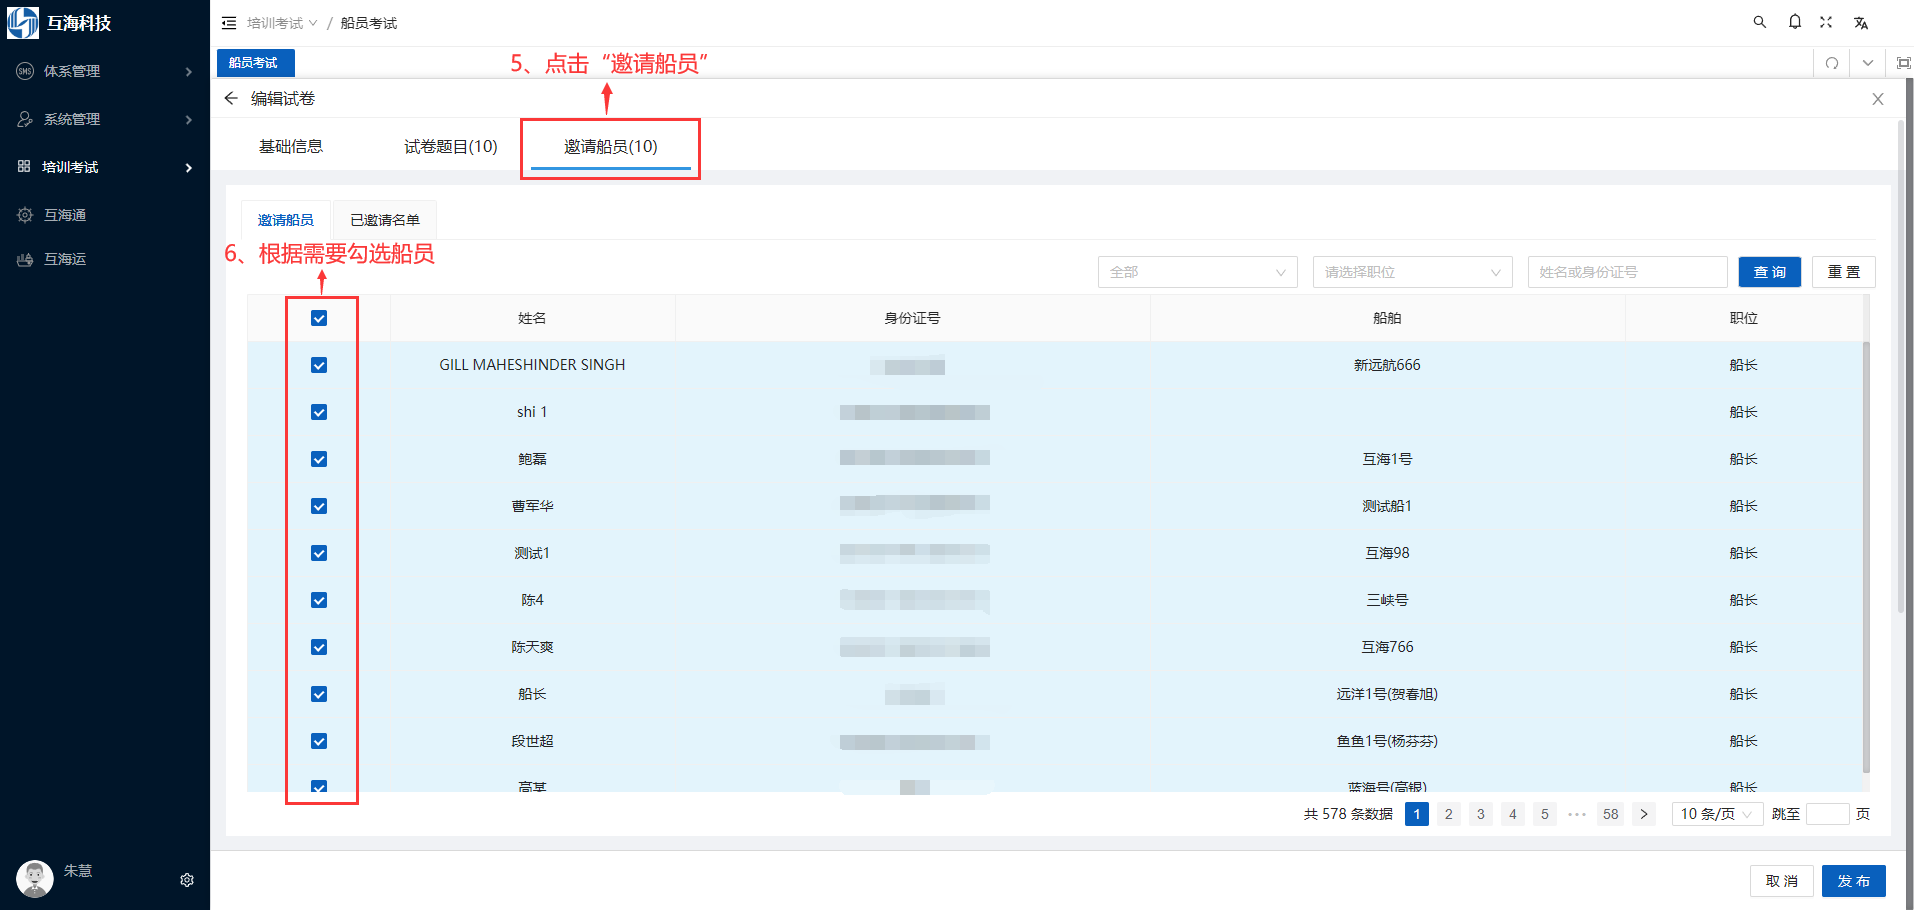Expand the 系统管理 menu
The height and width of the screenshot is (910, 1914).
coord(188,120)
